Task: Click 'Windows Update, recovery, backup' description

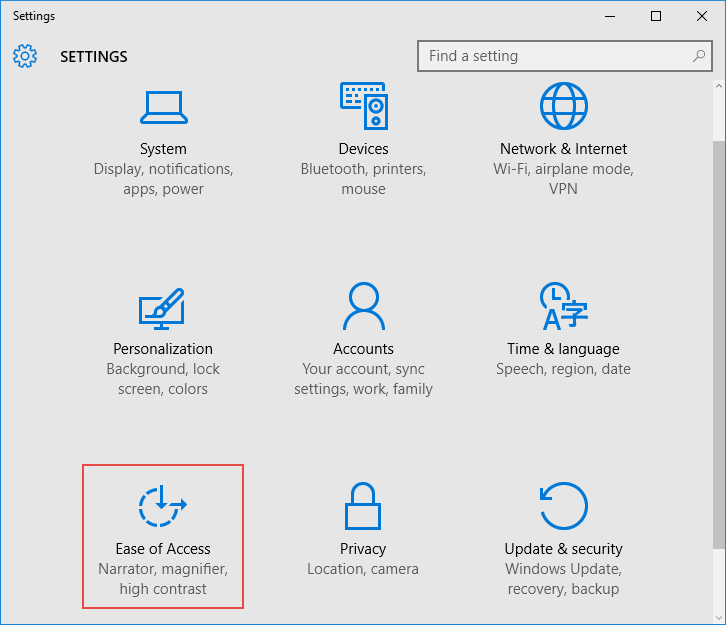Action: pos(563,579)
